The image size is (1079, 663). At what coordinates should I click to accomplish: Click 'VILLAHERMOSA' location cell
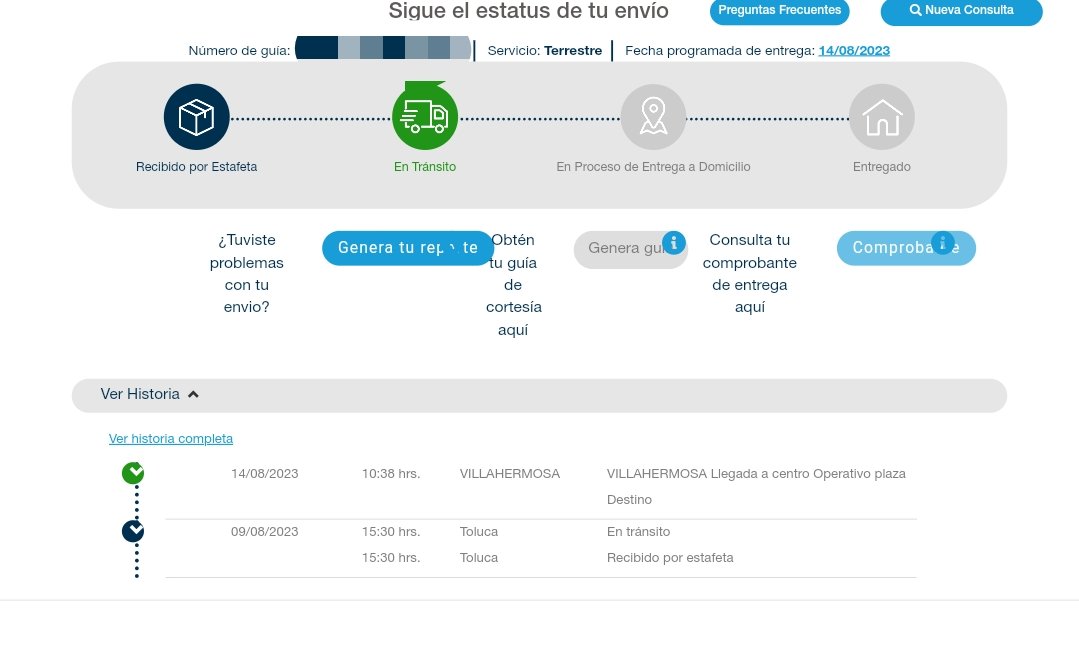pyautogui.click(x=510, y=474)
